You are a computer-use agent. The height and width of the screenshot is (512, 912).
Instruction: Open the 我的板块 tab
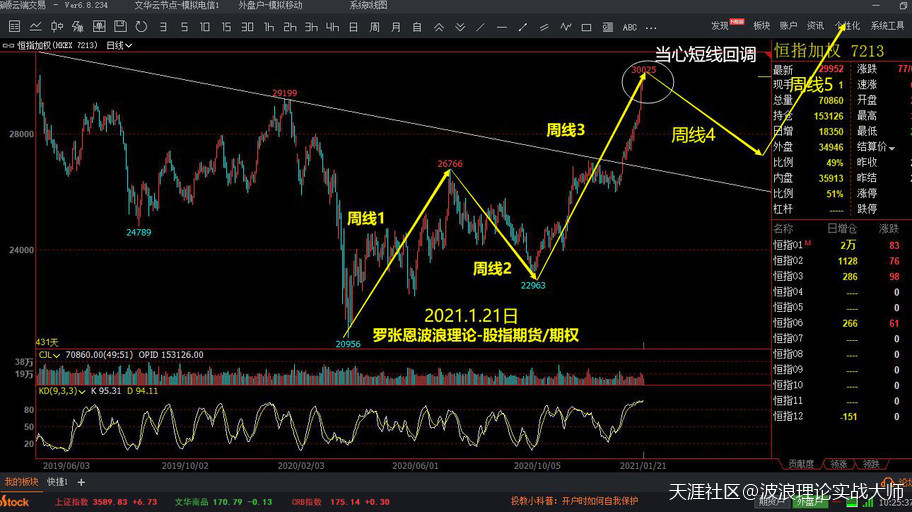22,482
